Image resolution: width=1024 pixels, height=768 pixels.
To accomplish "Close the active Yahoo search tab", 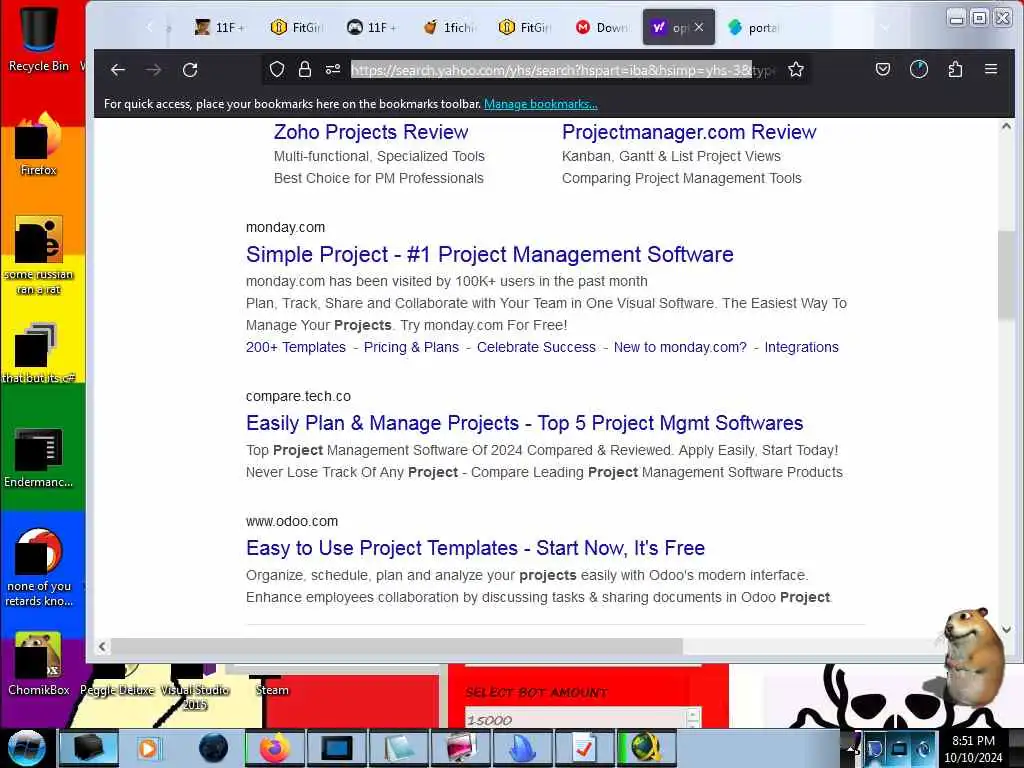I will (699, 27).
